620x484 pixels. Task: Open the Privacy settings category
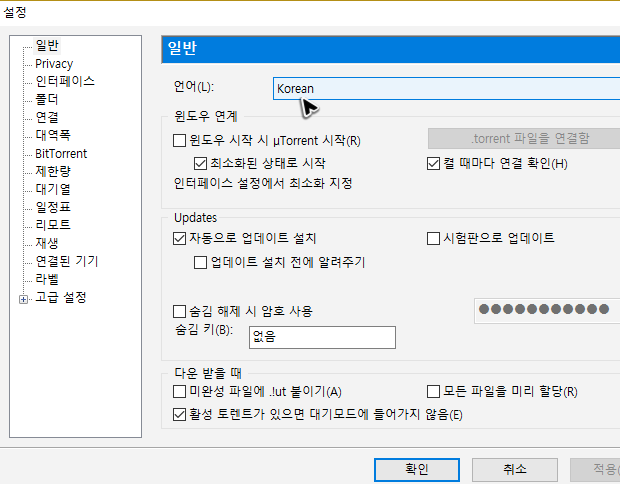[54, 64]
